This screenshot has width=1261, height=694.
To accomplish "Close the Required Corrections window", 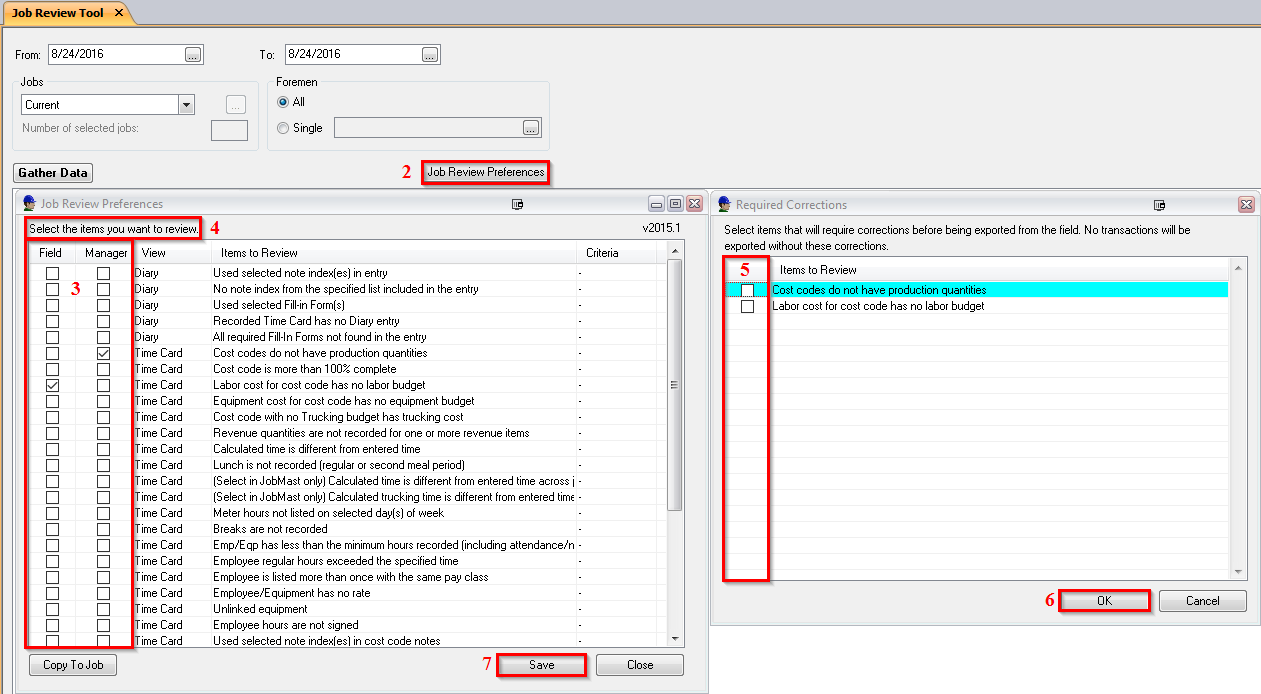I will 1246,204.
